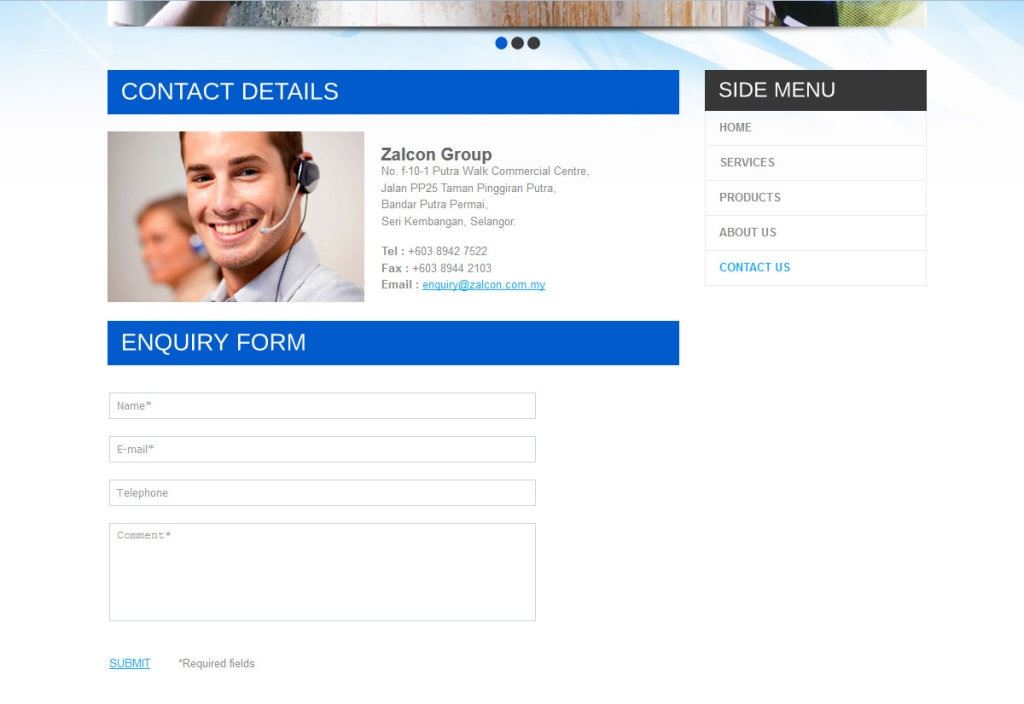This screenshot has height=704, width=1024.
Task: Select the first blue slider dot
Action: coord(501,43)
